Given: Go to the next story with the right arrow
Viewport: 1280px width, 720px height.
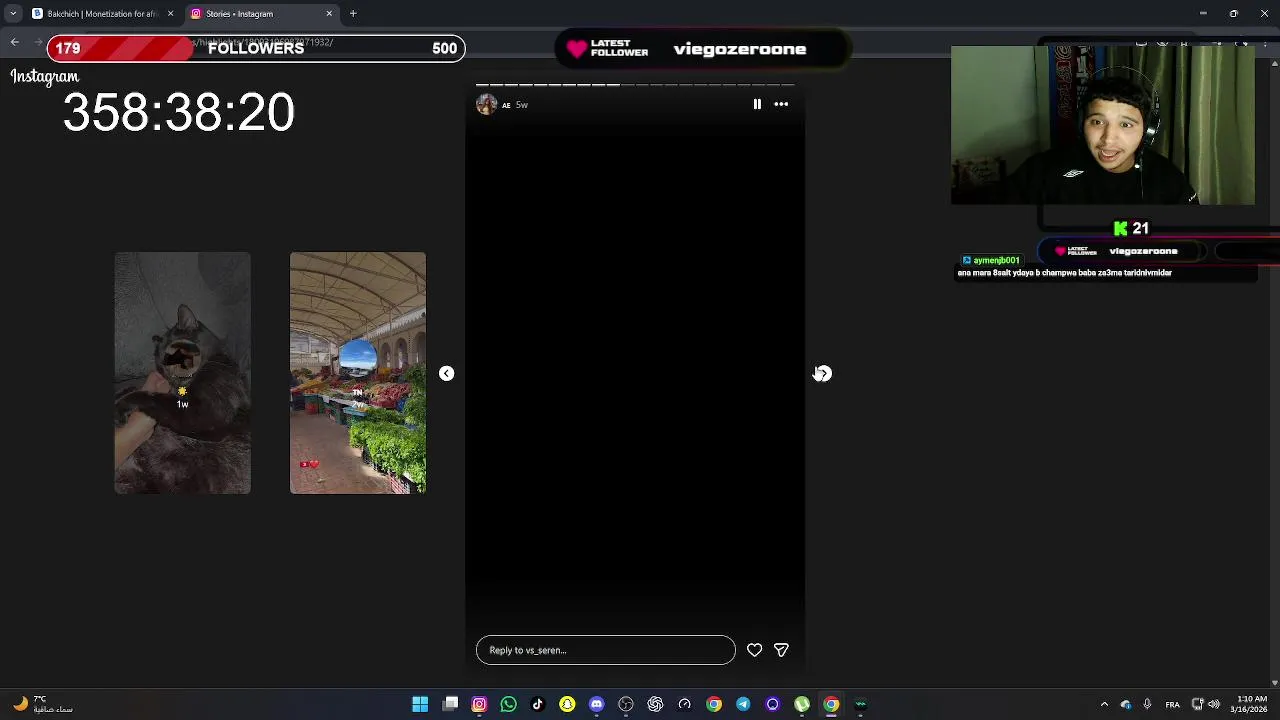Looking at the screenshot, I should pos(822,373).
